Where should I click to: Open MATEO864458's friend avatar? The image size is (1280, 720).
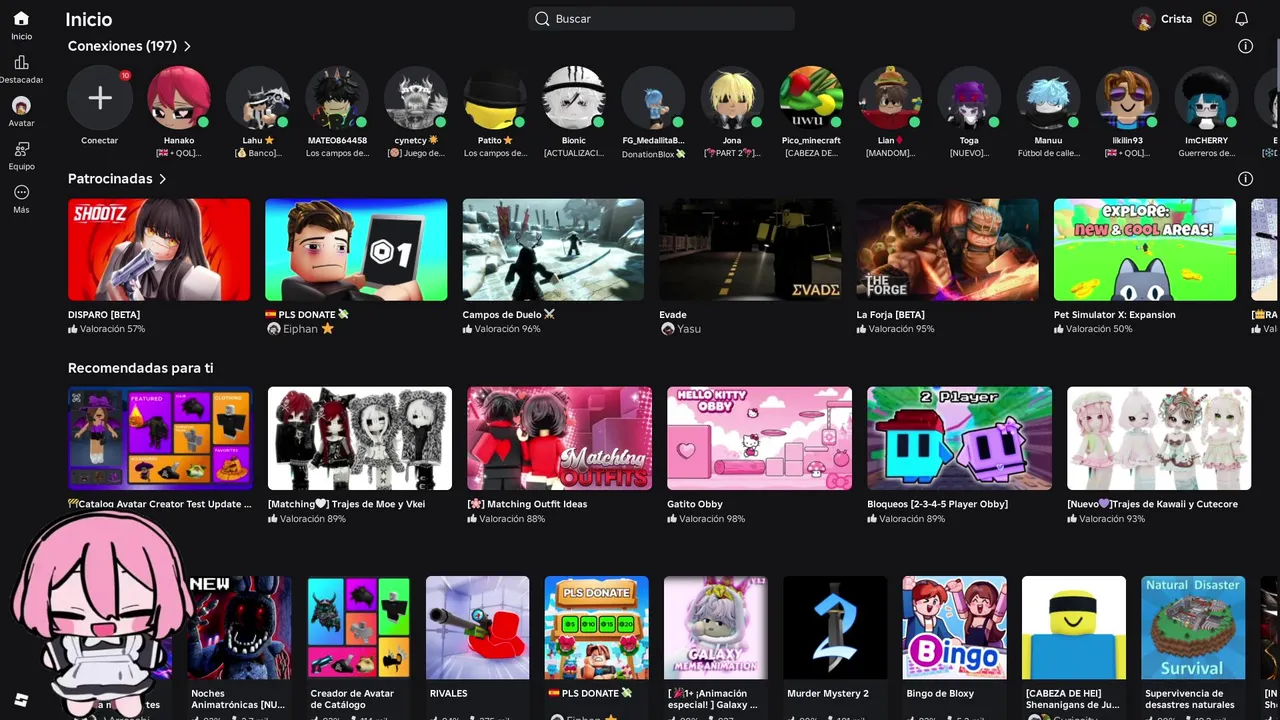(337, 98)
